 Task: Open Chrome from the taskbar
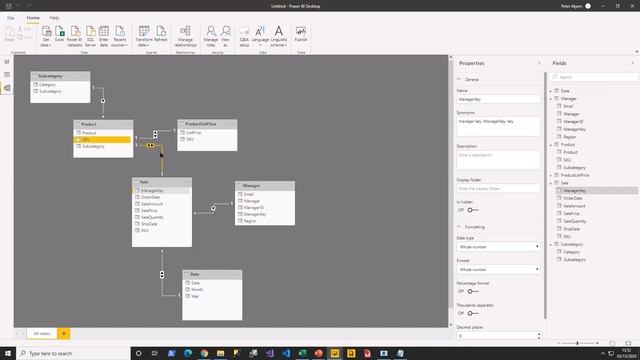[x=204, y=353]
